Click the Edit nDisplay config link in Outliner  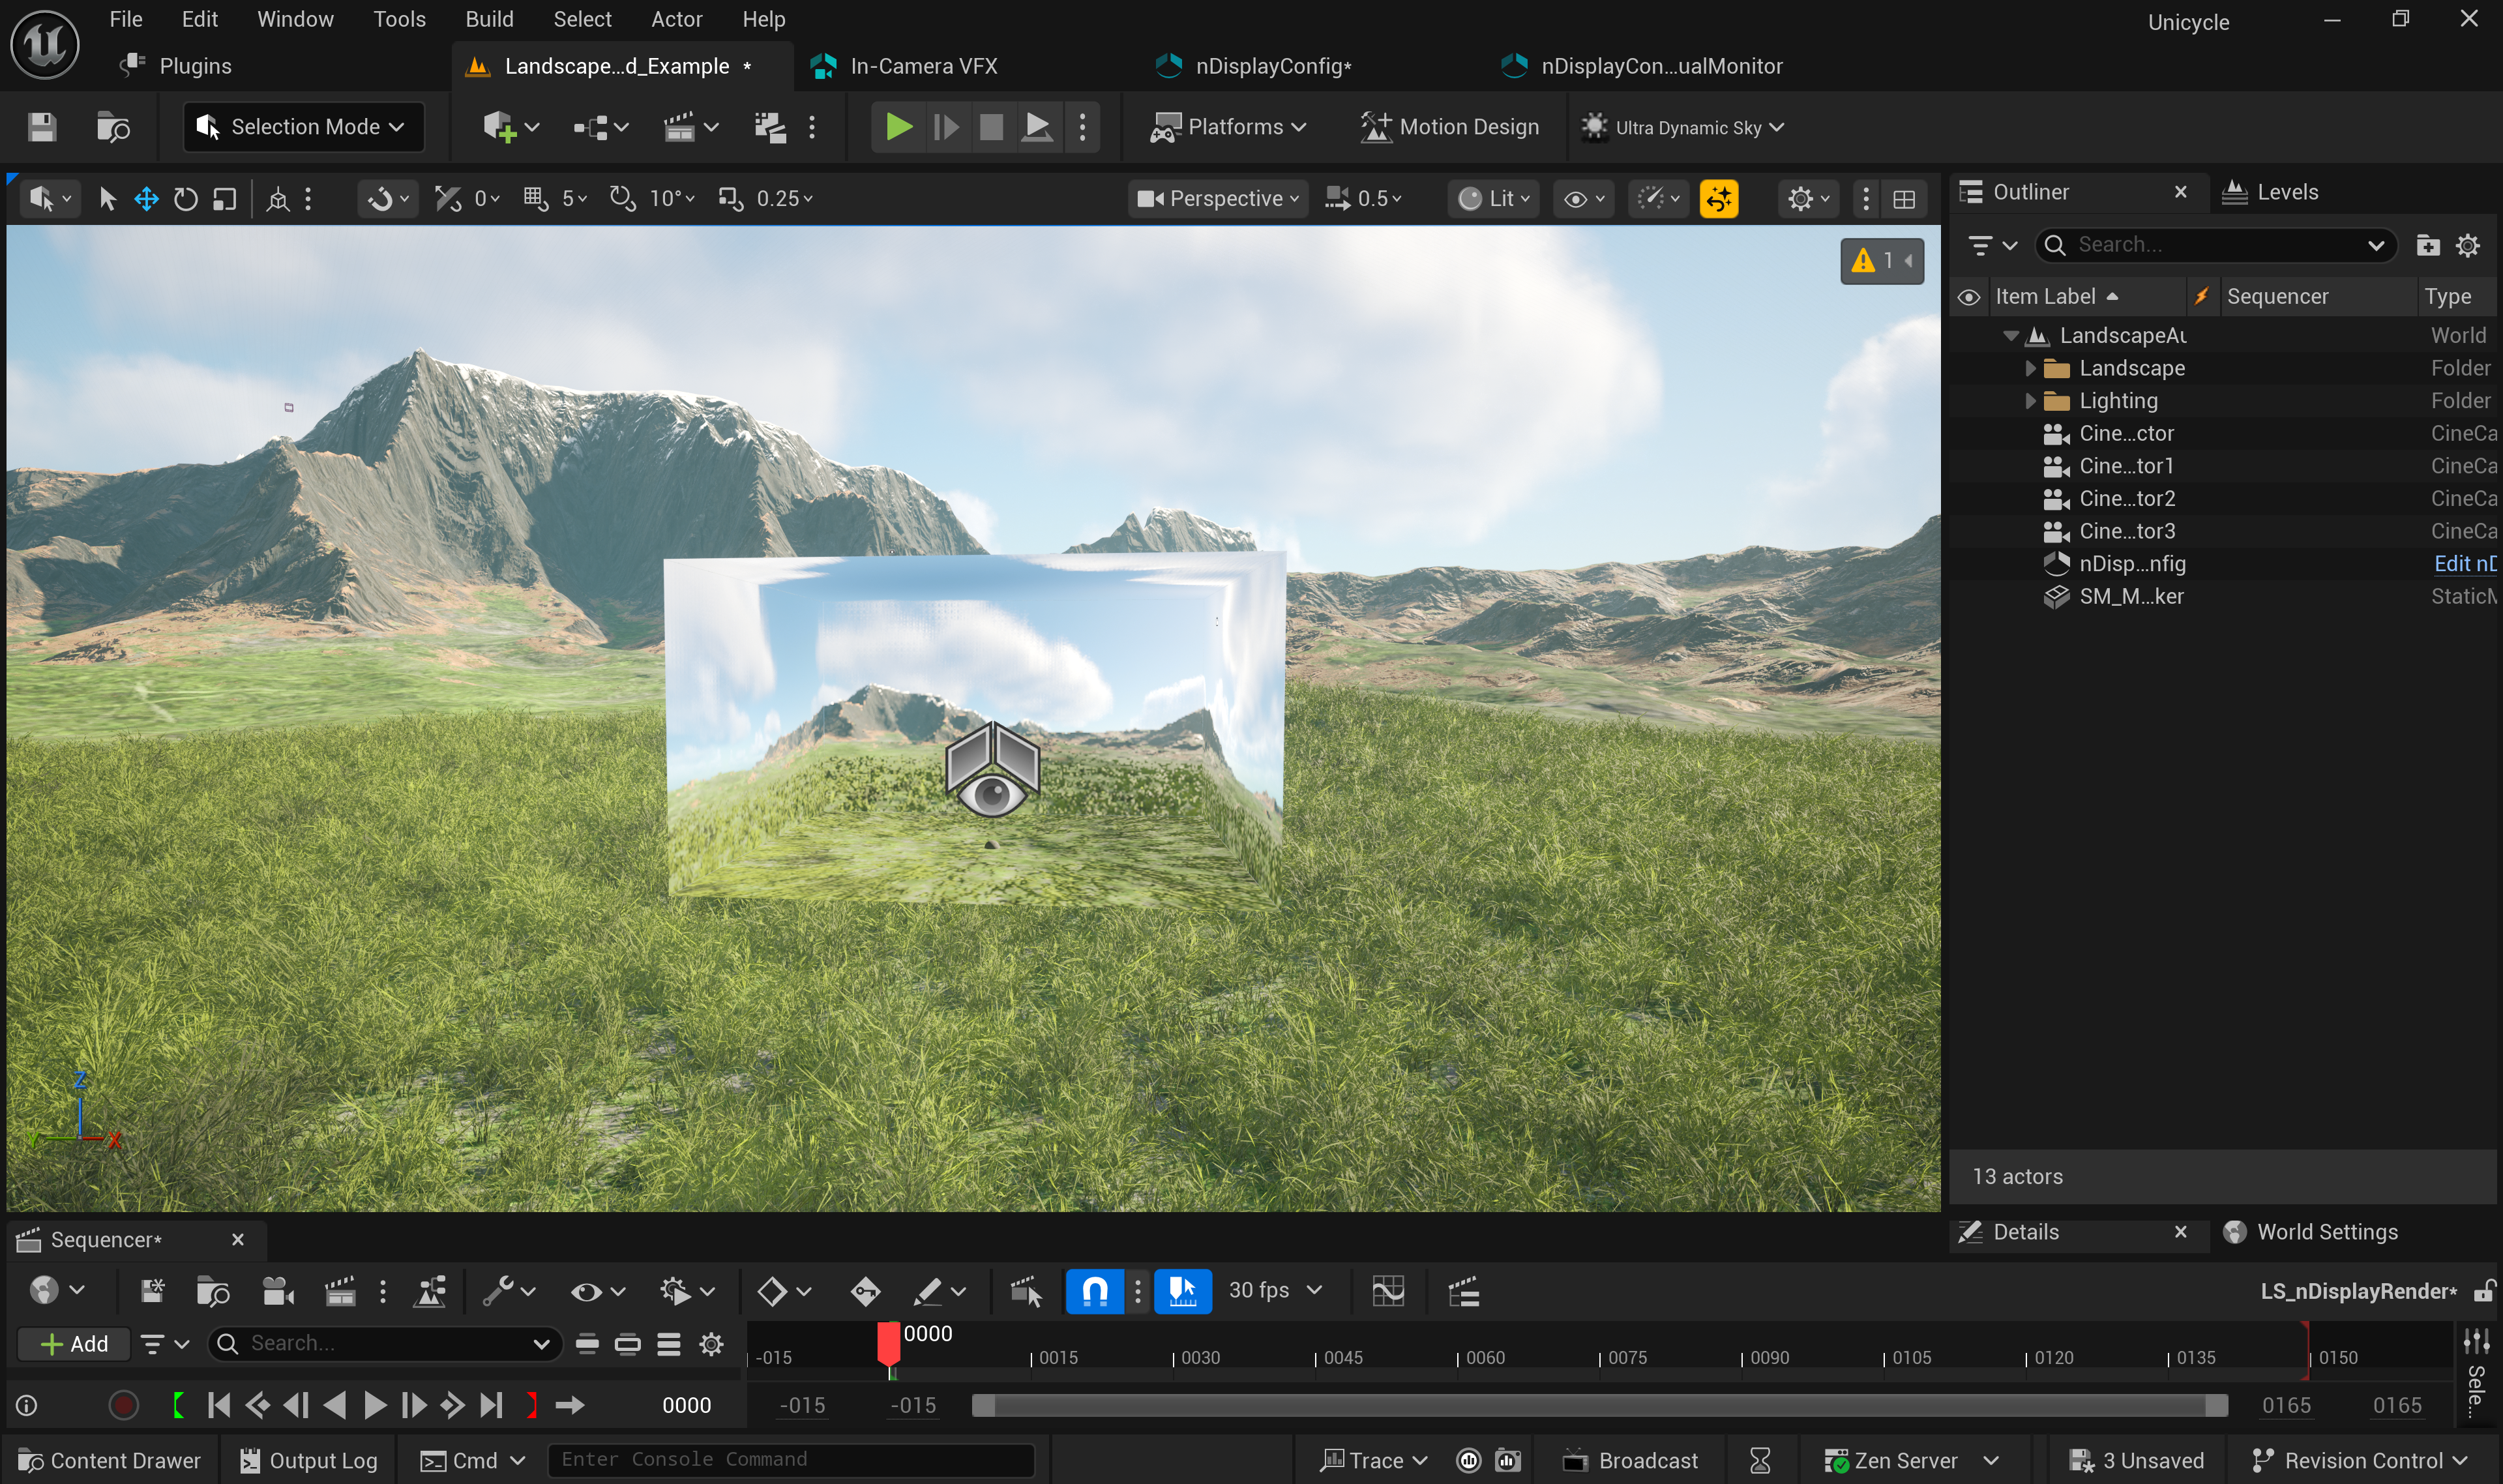pyautogui.click(x=2464, y=564)
